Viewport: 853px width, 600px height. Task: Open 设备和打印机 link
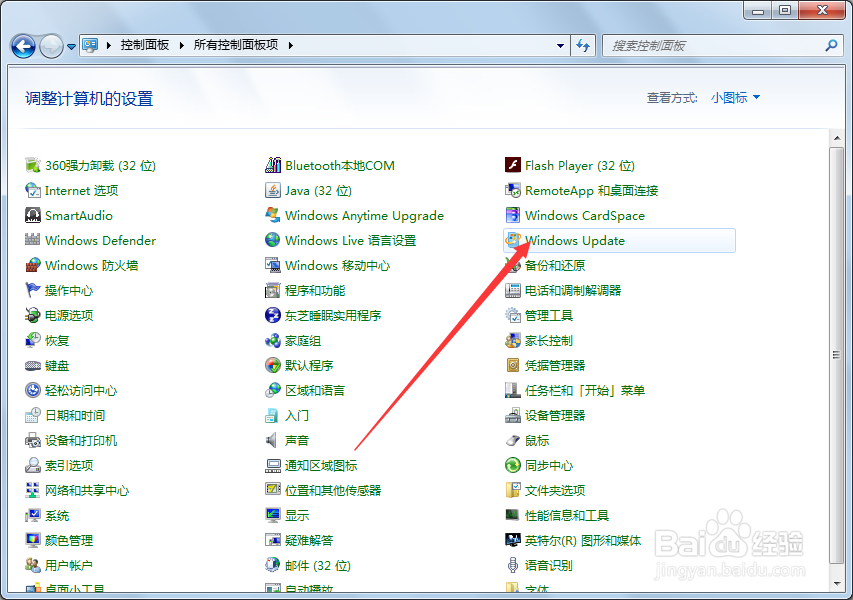coord(81,441)
